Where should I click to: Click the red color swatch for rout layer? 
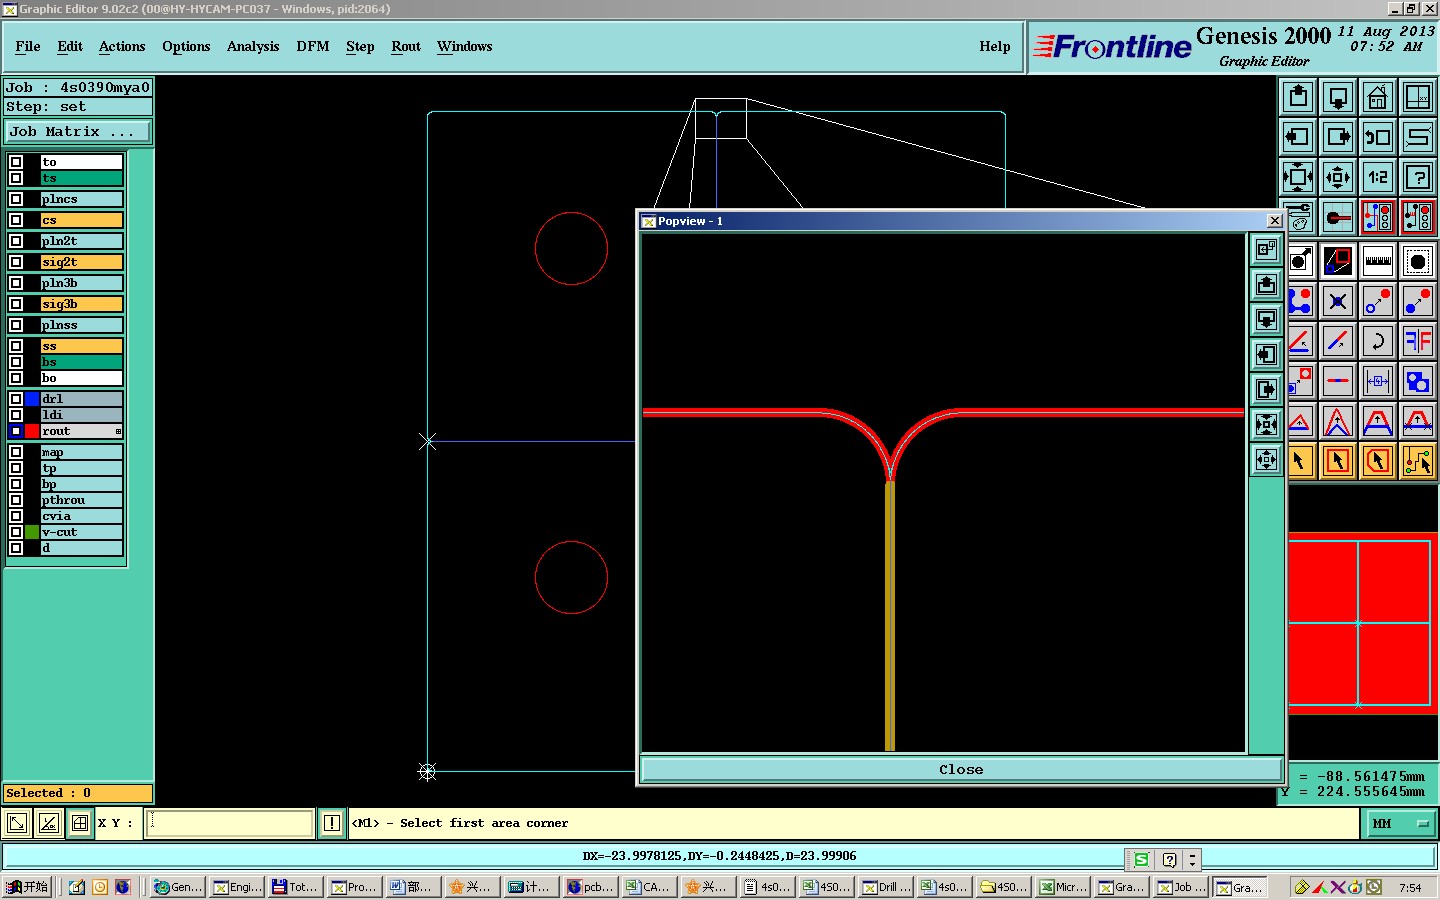pyautogui.click(x=32, y=431)
